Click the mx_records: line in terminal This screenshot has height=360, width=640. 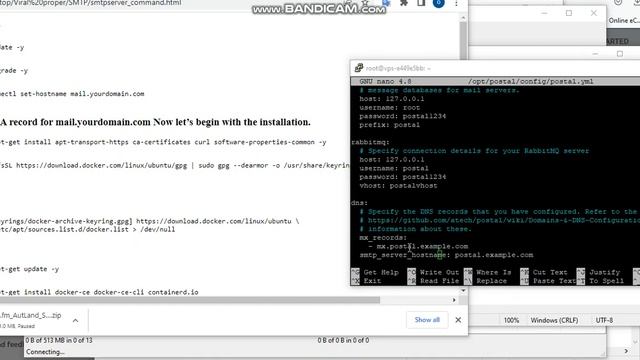(x=383, y=238)
